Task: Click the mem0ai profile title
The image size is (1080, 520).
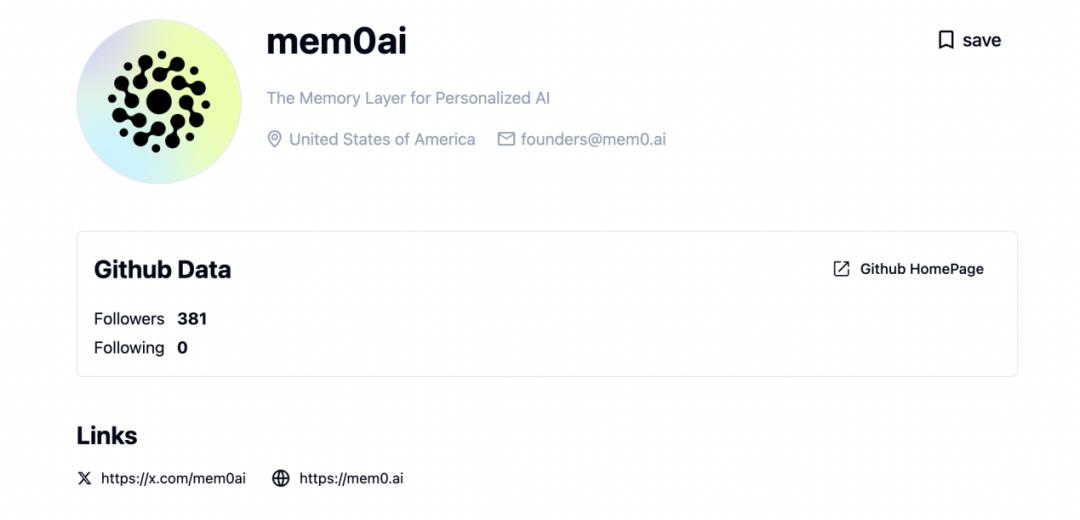Action: 337,41
